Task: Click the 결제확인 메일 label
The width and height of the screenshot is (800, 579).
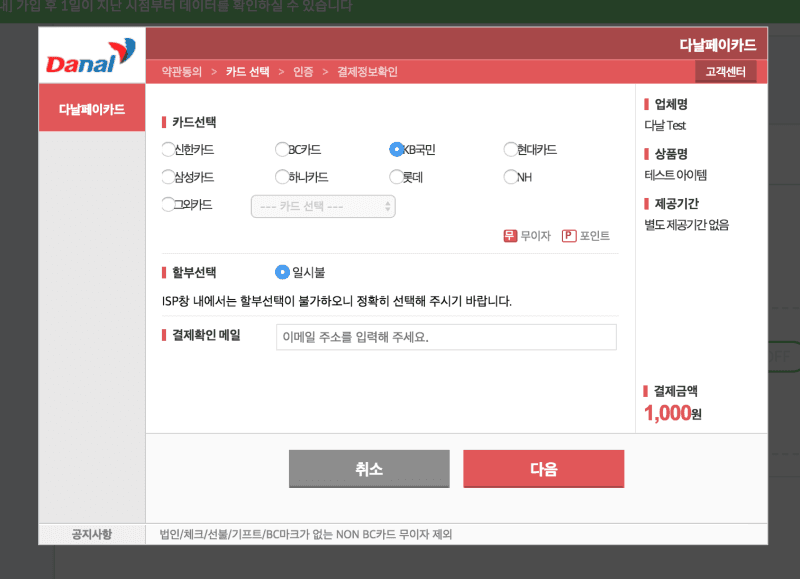Action: click(206, 335)
